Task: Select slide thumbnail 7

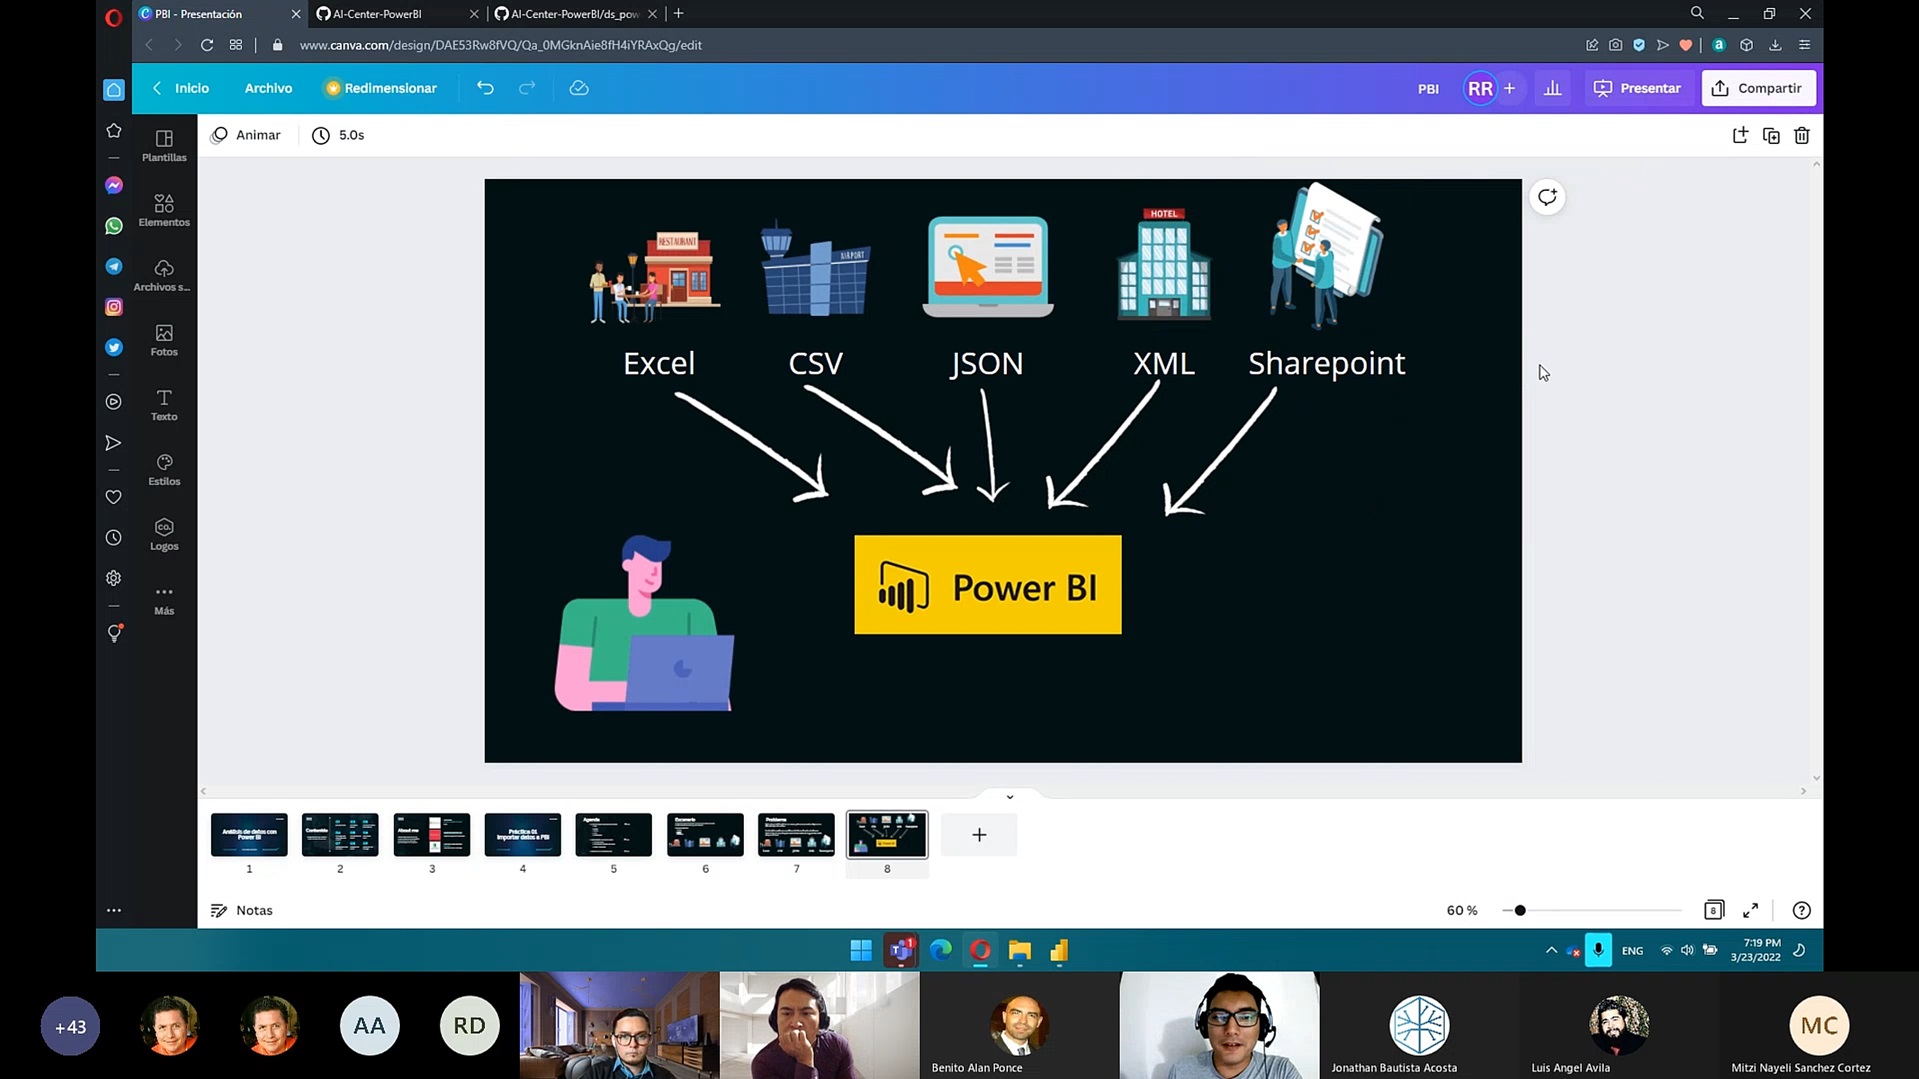Action: click(x=796, y=835)
